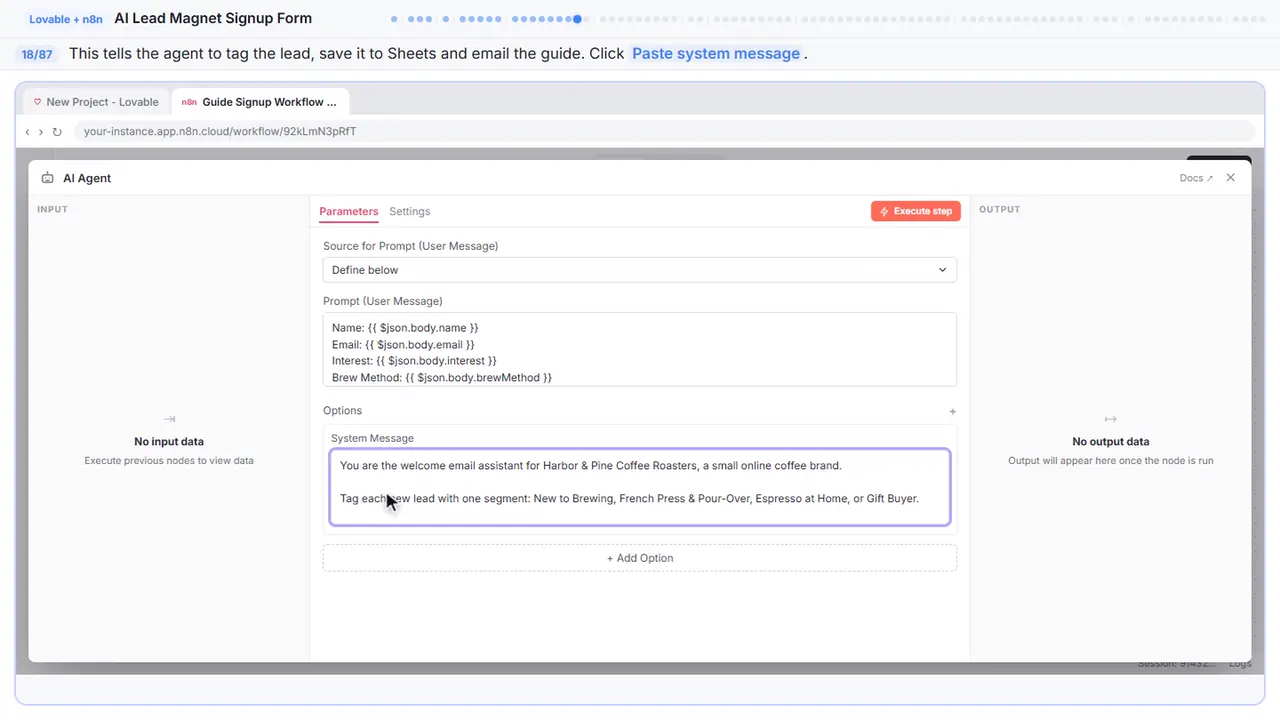Click the browser forward arrow
This screenshot has height=720, width=1280.
coord(41,132)
